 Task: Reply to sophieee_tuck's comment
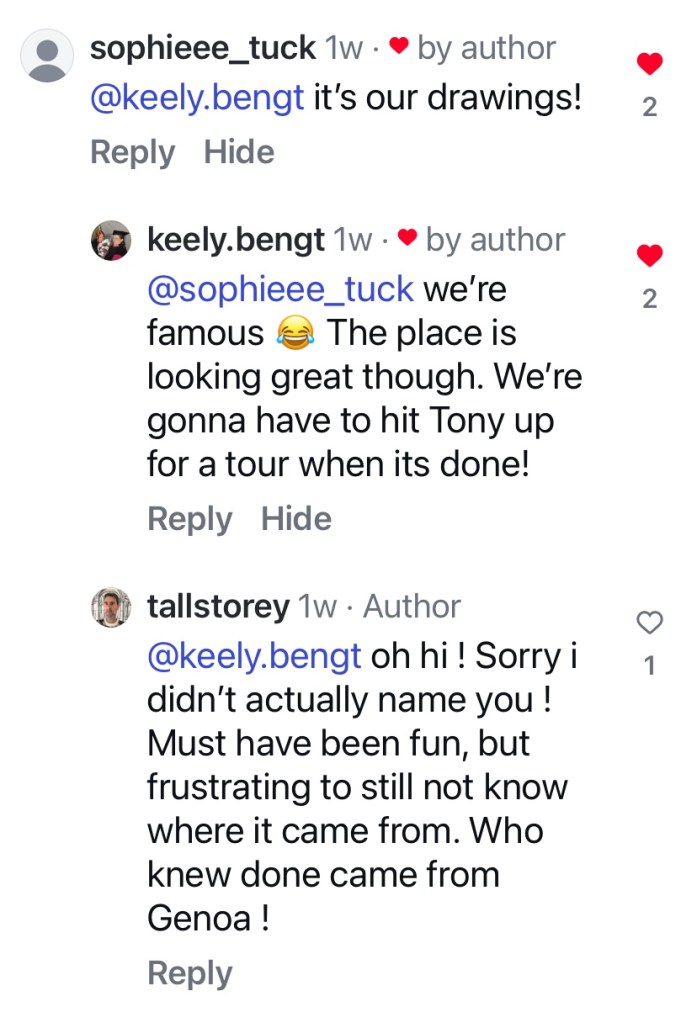point(132,152)
